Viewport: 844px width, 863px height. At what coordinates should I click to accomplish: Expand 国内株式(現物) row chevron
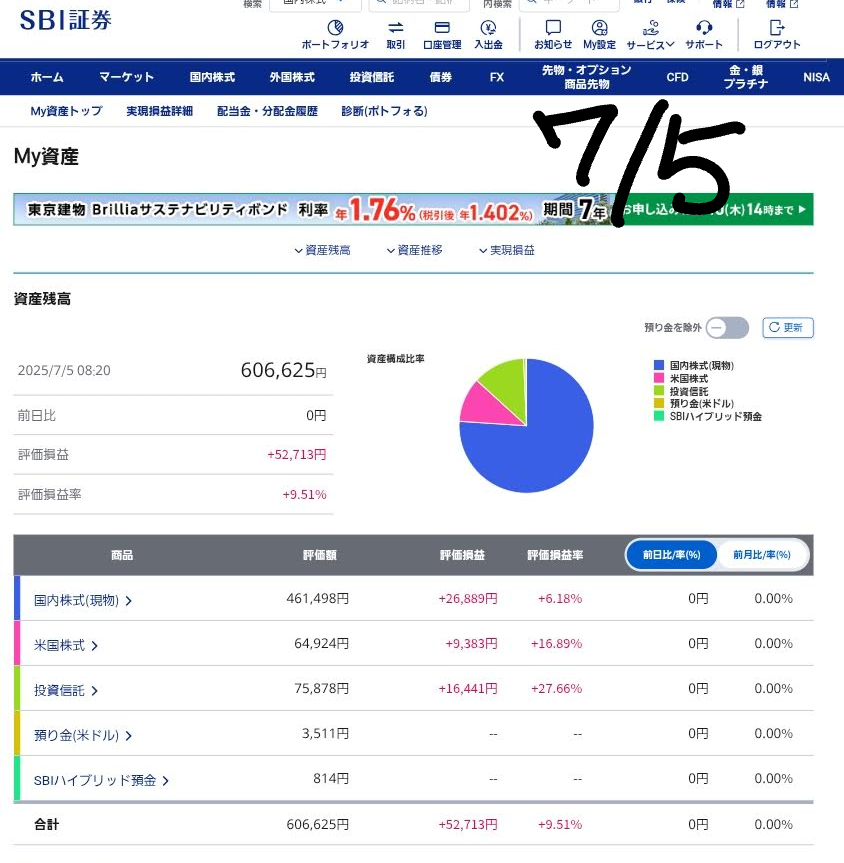(x=128, y=600)
